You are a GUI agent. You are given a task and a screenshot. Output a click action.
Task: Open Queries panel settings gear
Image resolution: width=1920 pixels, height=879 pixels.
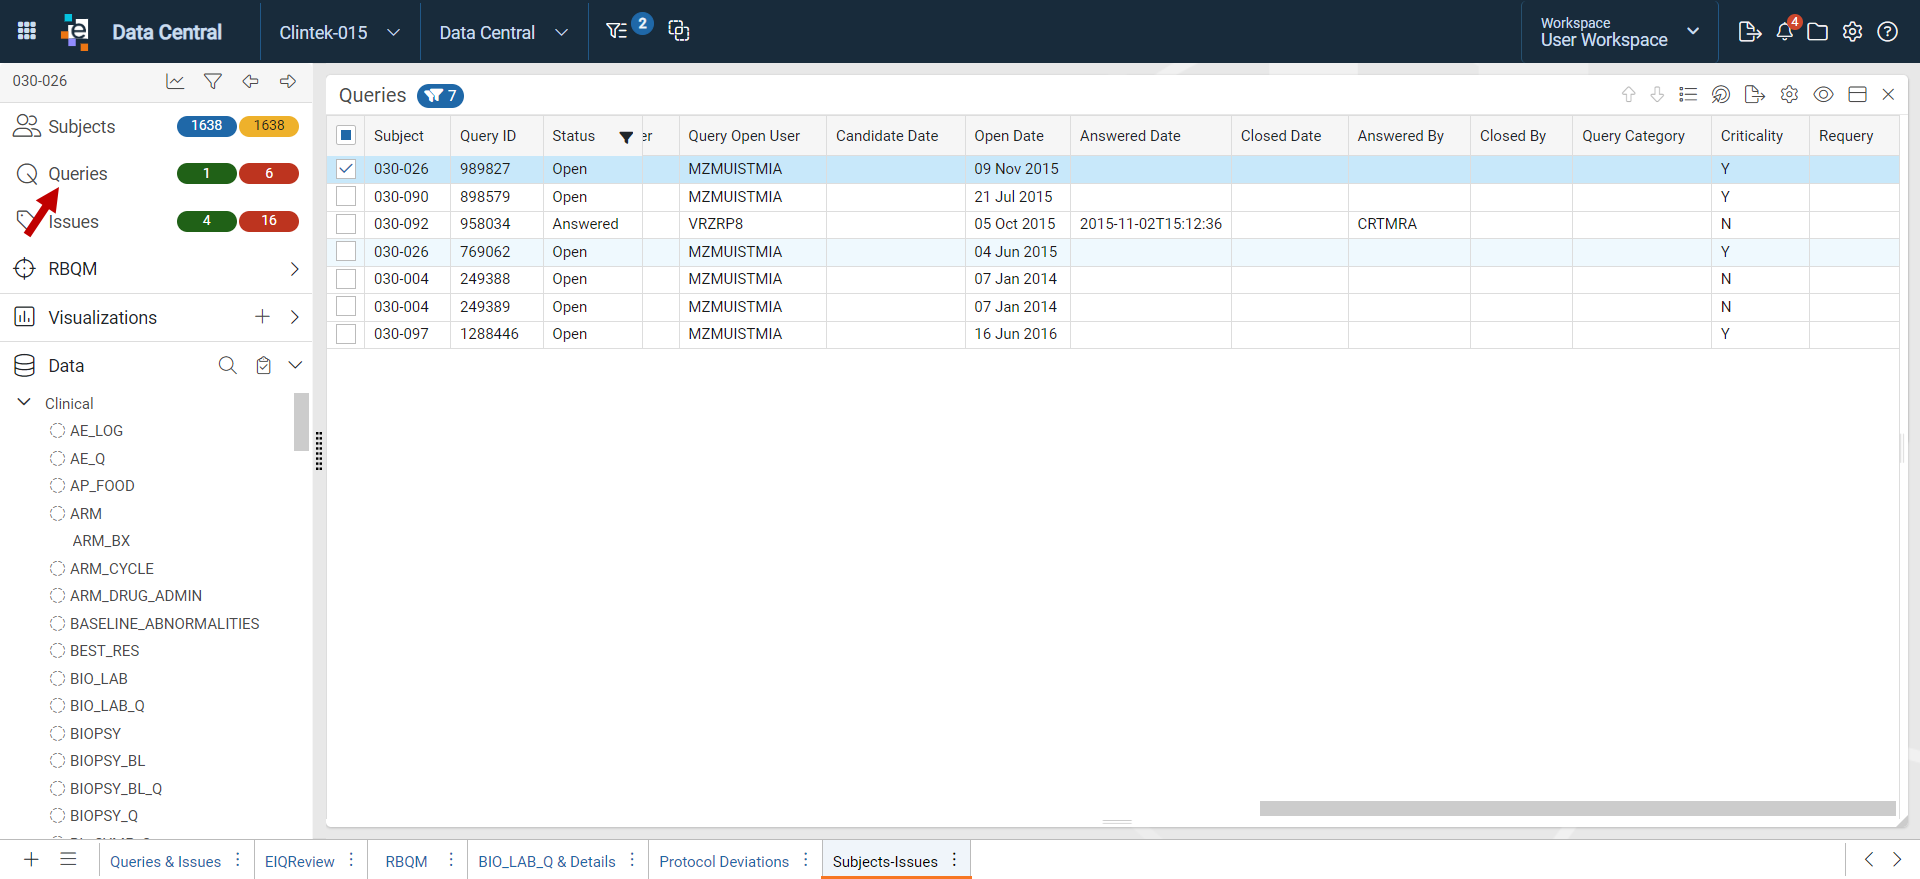tap(1789, 94)
